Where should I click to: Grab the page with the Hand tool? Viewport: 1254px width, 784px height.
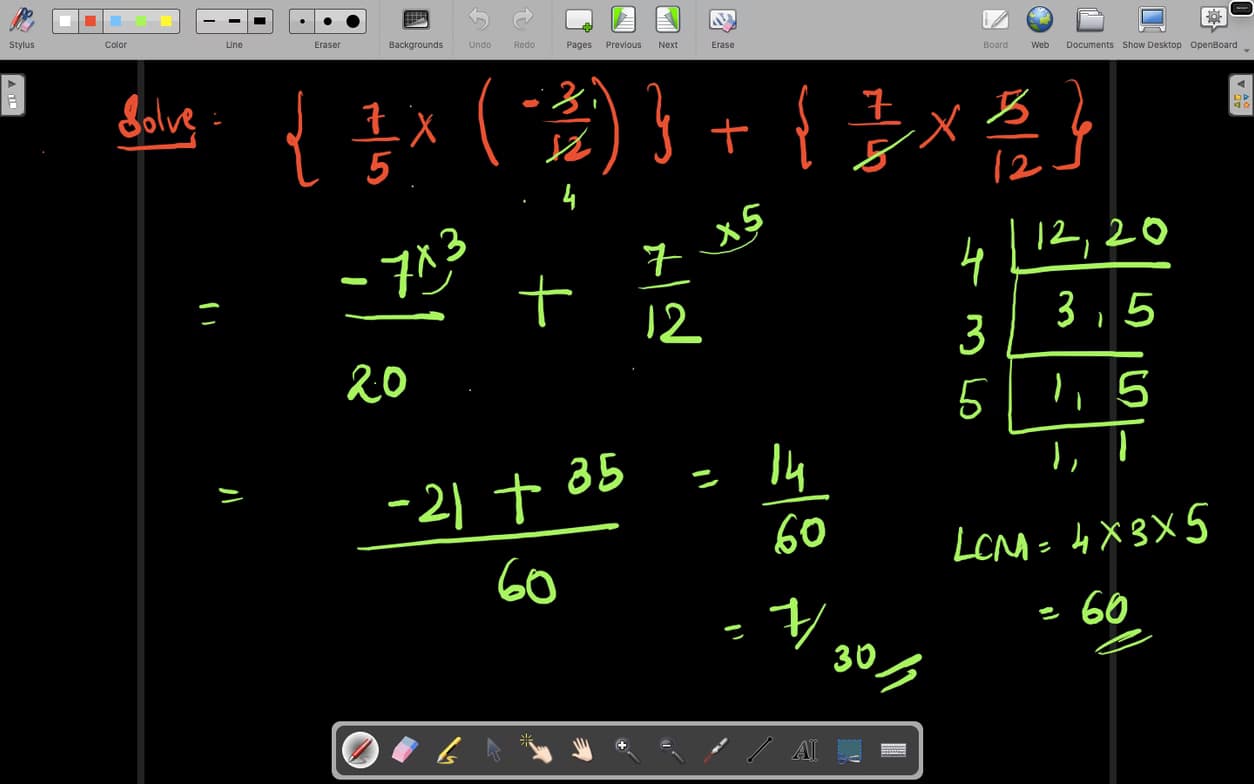click(x=581, y=749)
